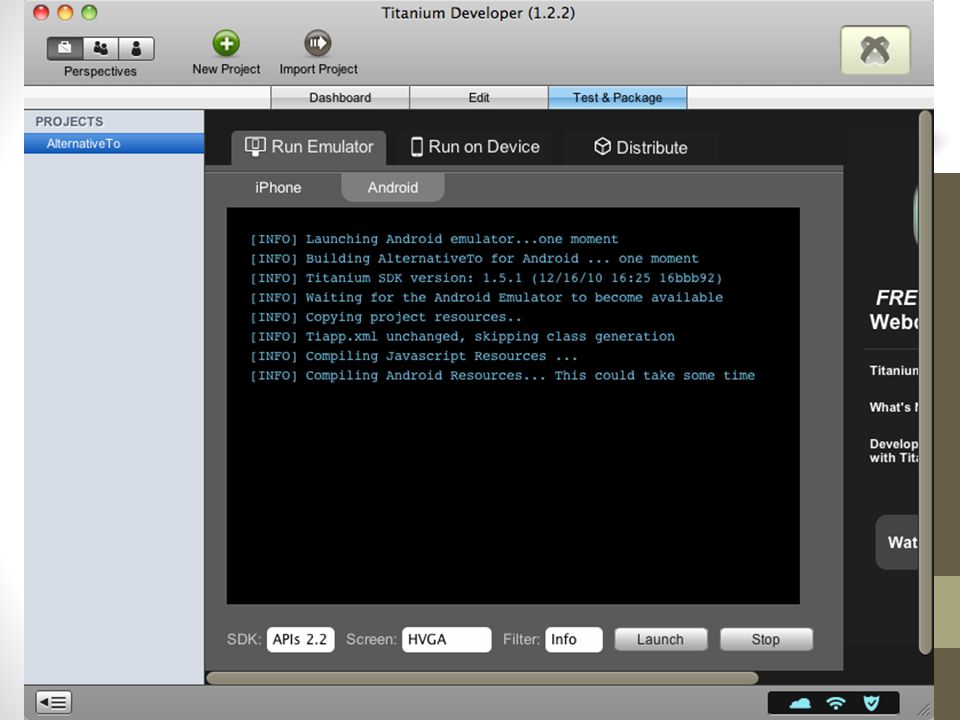
Task: Switch to the Edit tab
Action: point(479,97)
